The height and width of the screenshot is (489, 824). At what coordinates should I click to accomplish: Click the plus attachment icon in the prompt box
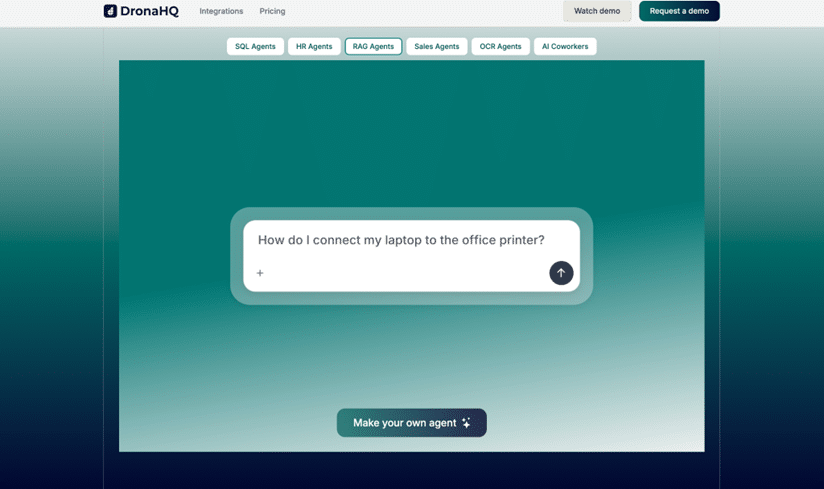[260, 273]
